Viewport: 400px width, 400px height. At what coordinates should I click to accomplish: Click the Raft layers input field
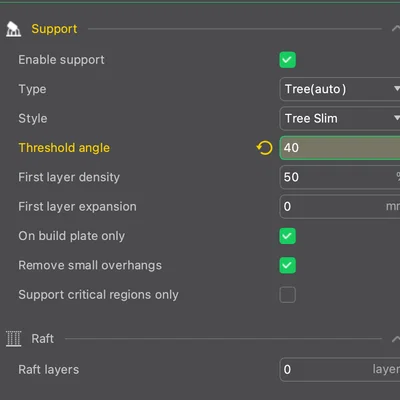coord(340,369)
